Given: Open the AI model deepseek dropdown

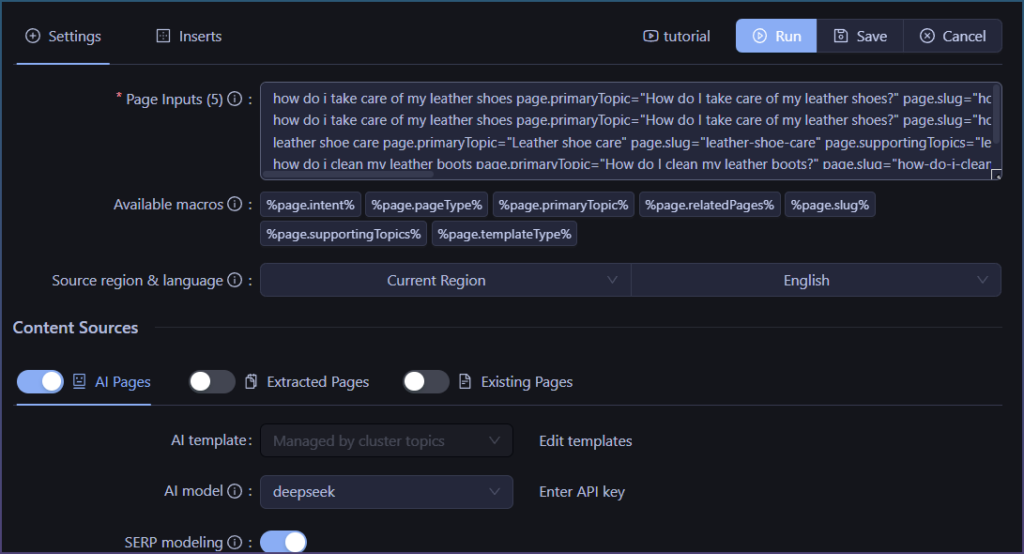Looking at the screenshot, I should point(386,492).
